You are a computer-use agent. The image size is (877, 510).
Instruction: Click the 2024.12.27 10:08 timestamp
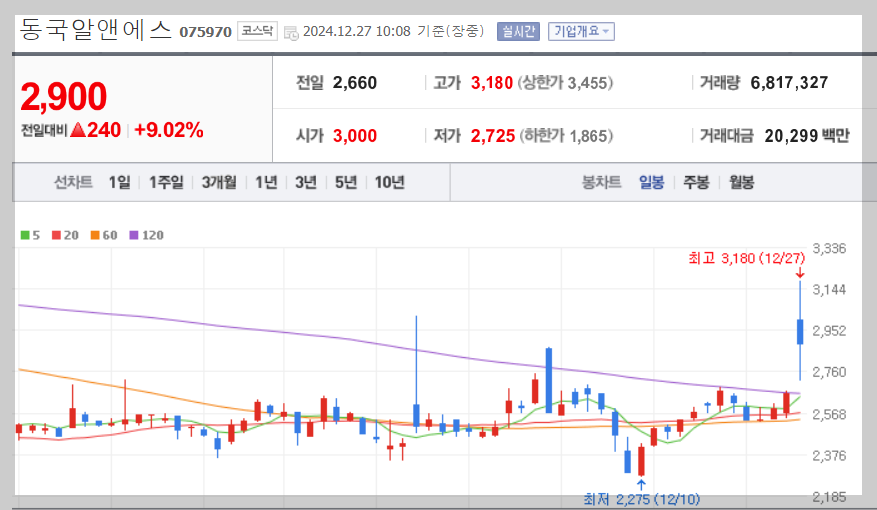point(357,31)
